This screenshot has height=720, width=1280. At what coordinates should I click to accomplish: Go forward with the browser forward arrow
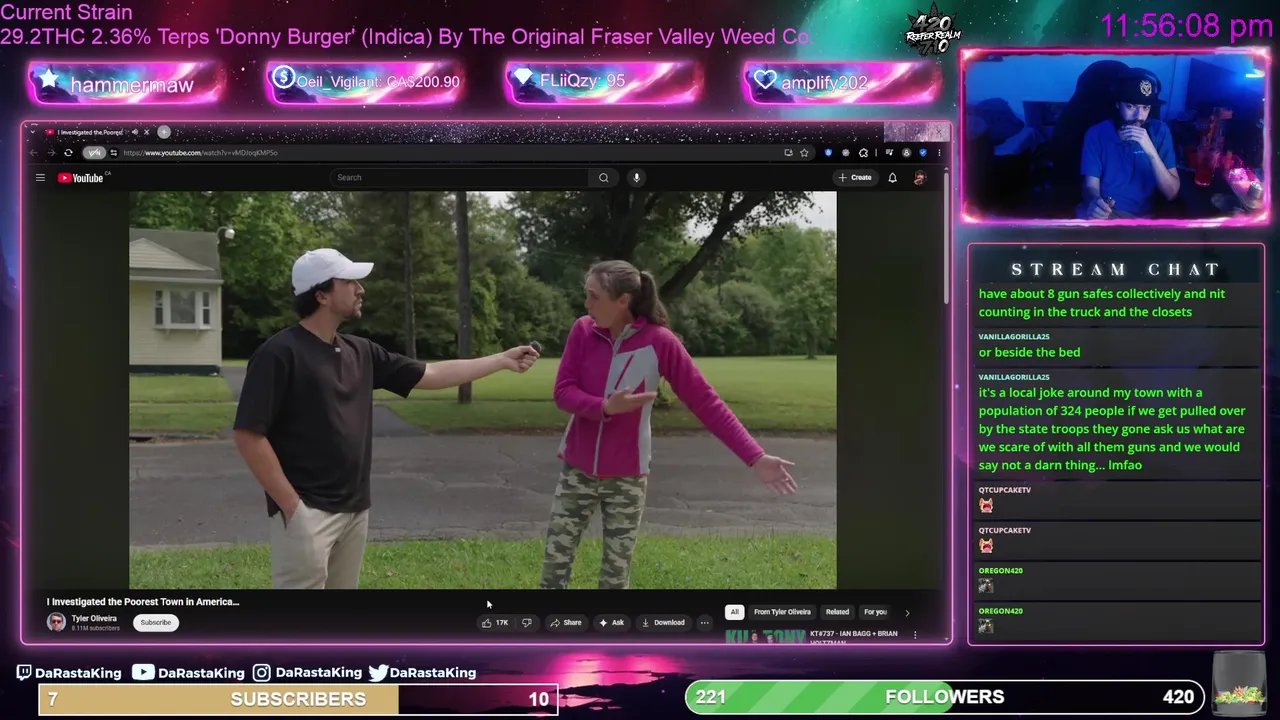click(51, 153)
